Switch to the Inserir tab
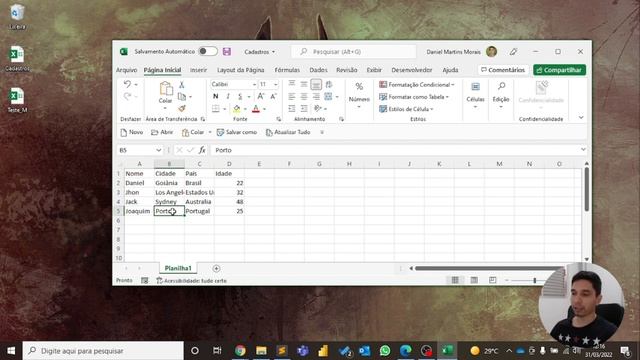Viewport: 640px width, 360px height. point(198,70)
